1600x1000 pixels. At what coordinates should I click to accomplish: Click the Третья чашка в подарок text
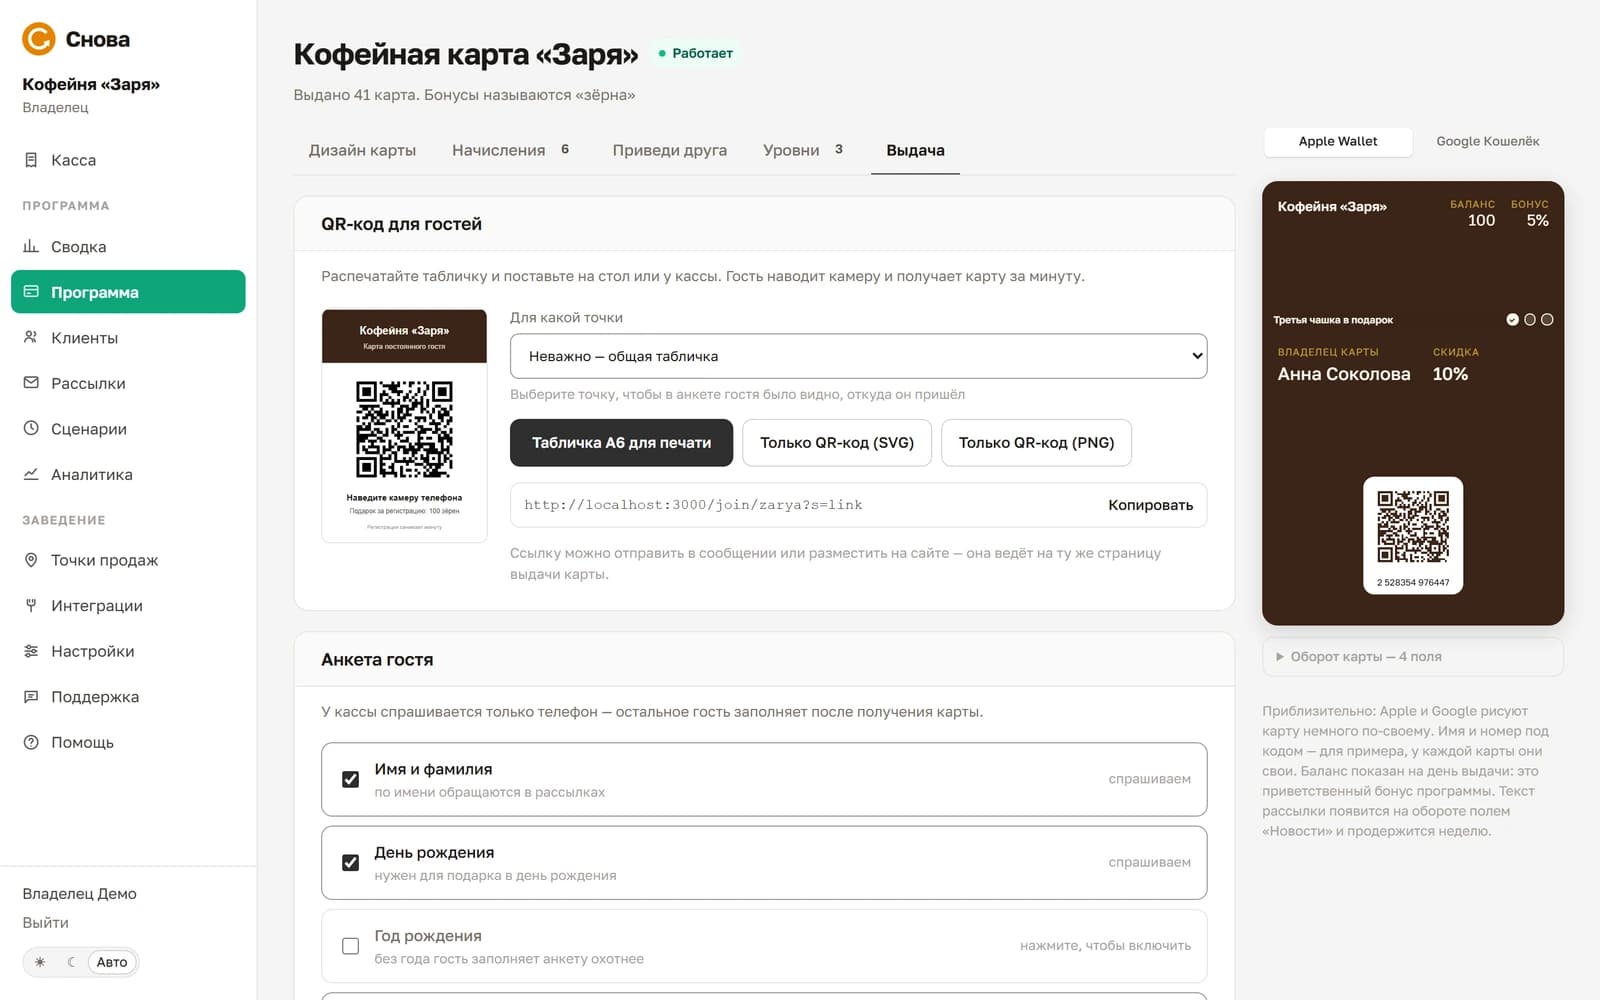1333,320
